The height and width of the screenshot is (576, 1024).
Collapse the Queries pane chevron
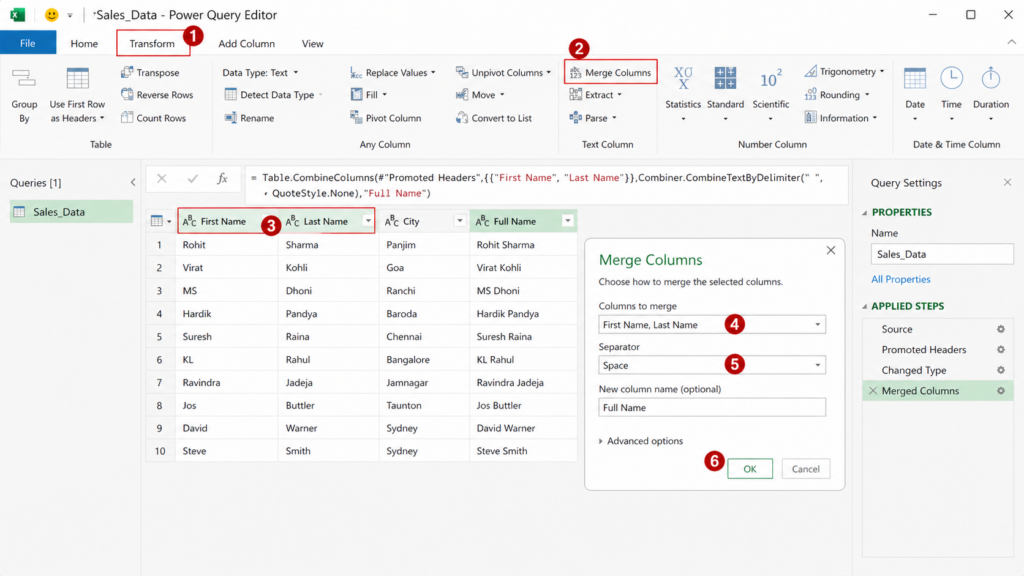coord(133,183)
